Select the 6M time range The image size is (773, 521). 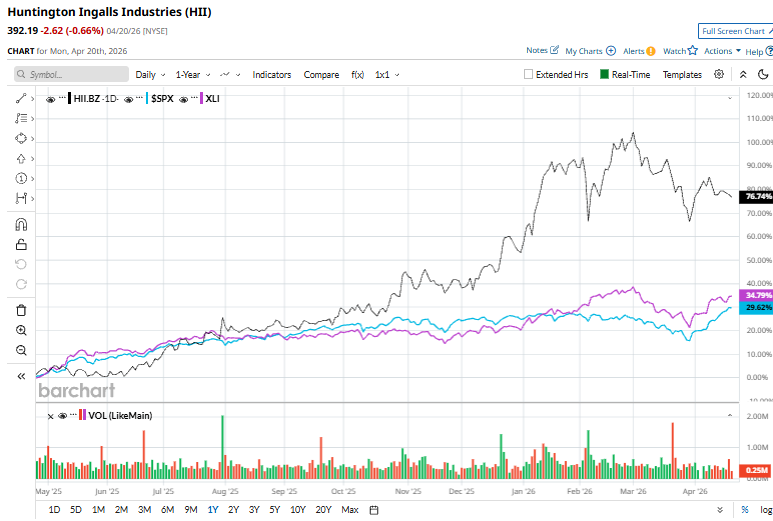(x=168, y=510)
